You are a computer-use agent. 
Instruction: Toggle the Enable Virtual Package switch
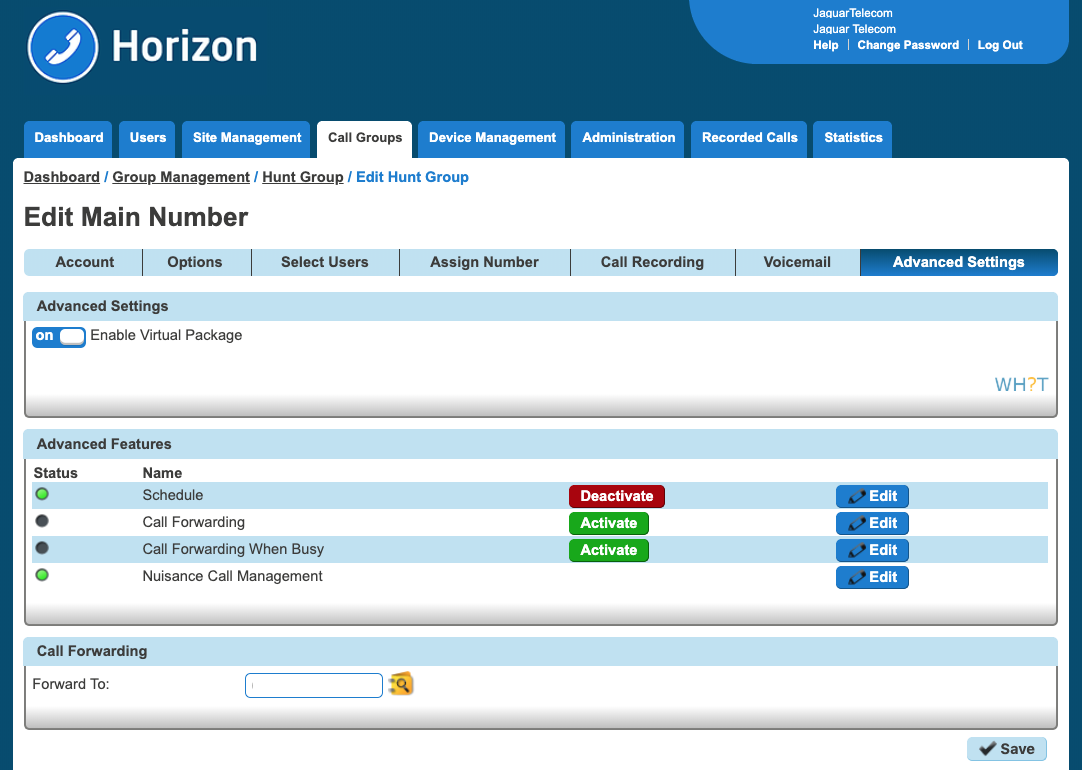coord(59,337)
